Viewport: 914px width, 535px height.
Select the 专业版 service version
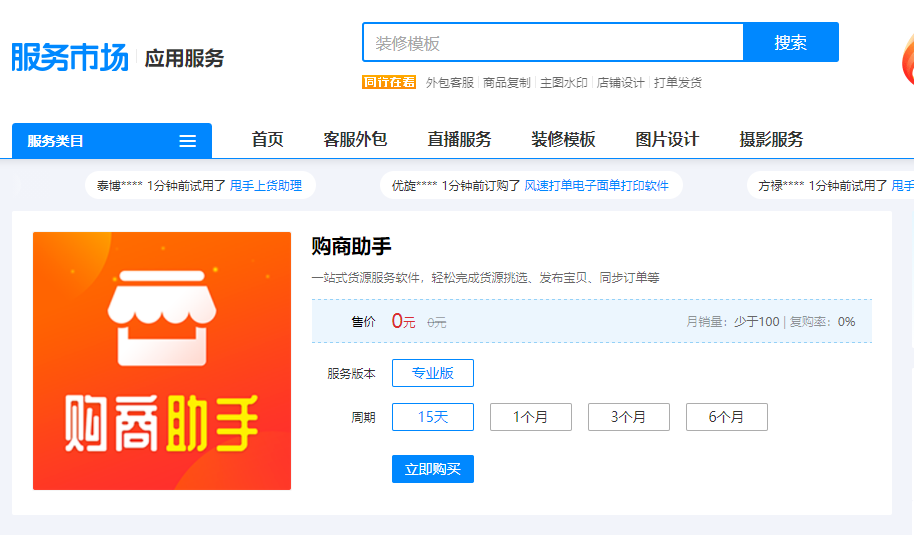[433, 373]
